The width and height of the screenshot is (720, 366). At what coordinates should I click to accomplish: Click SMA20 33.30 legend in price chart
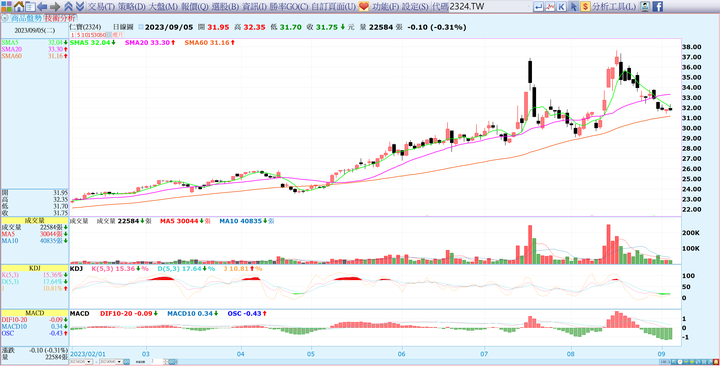coord(150,42)
